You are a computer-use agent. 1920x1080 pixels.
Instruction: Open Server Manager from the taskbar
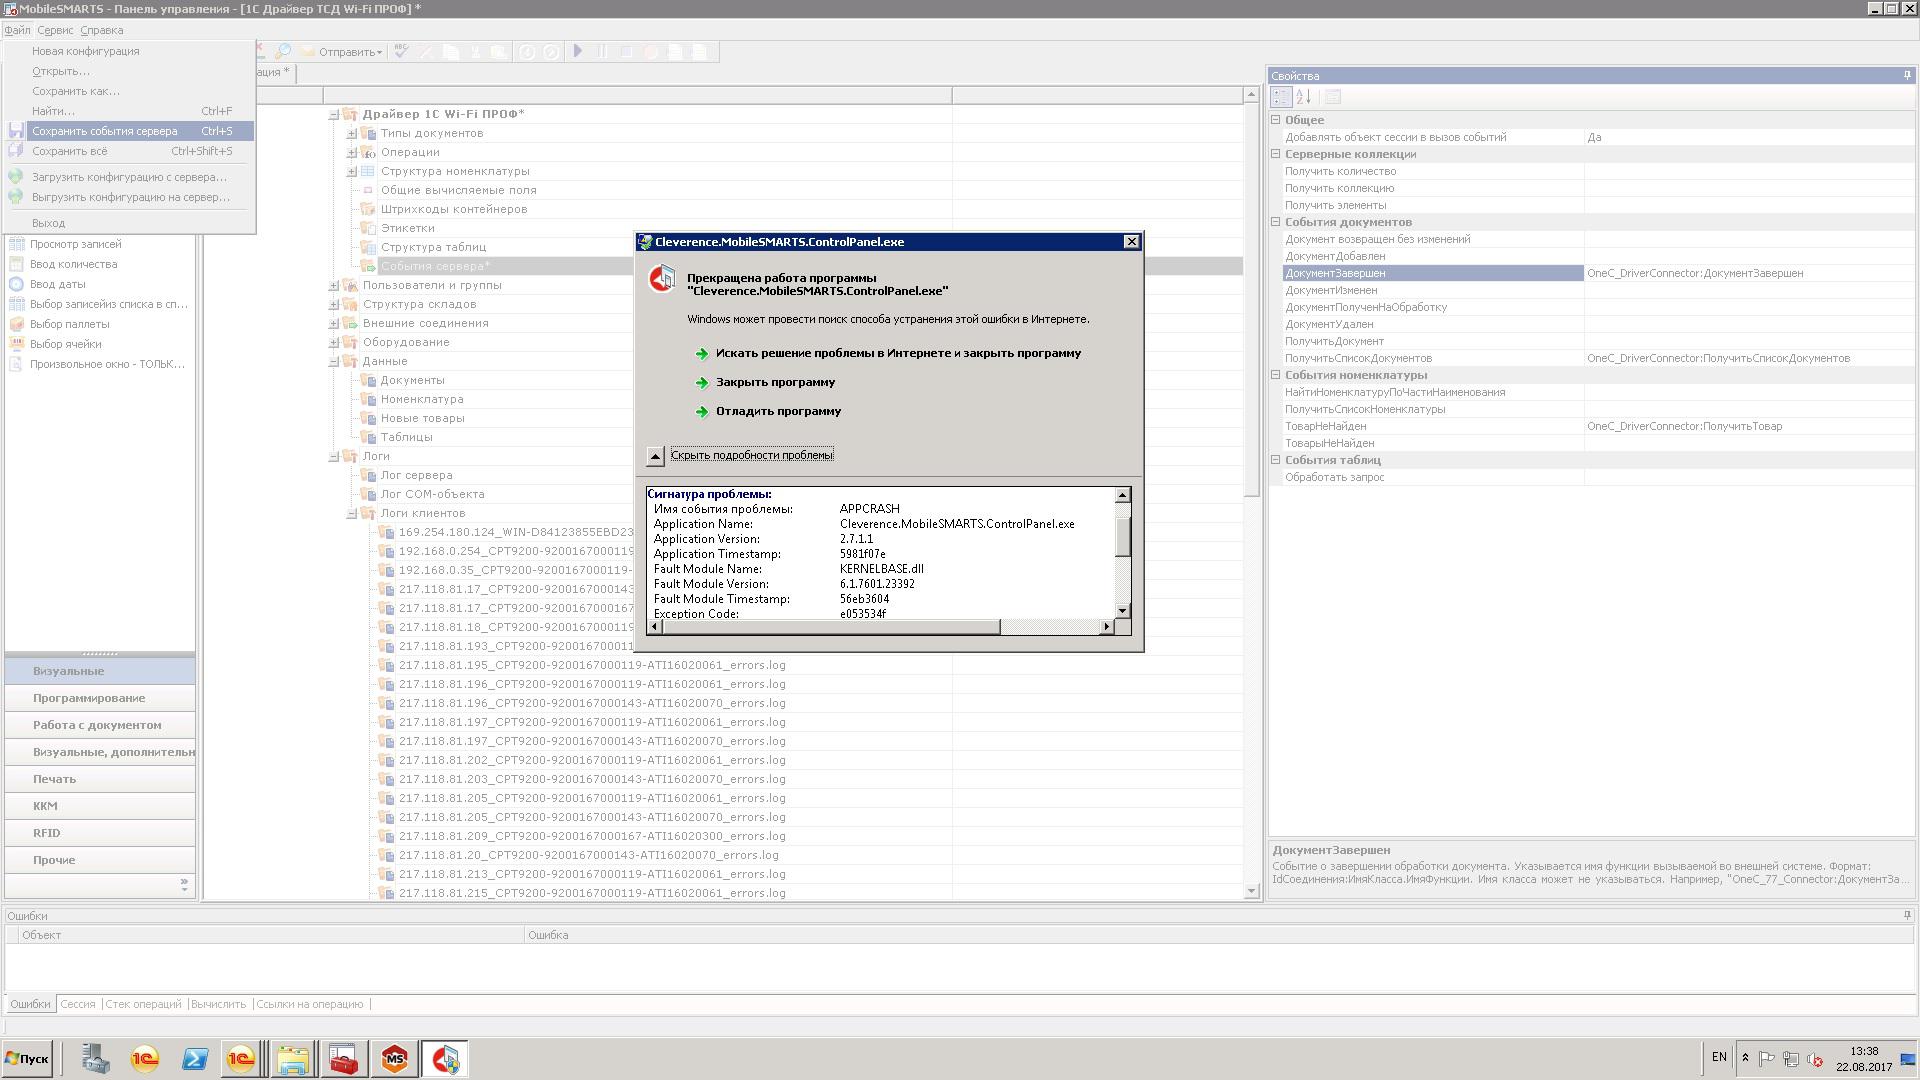(x=96, y=1059)
